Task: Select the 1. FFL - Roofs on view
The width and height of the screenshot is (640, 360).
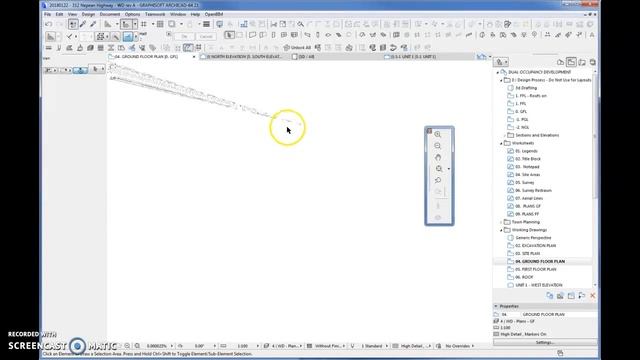Action: 531,96
